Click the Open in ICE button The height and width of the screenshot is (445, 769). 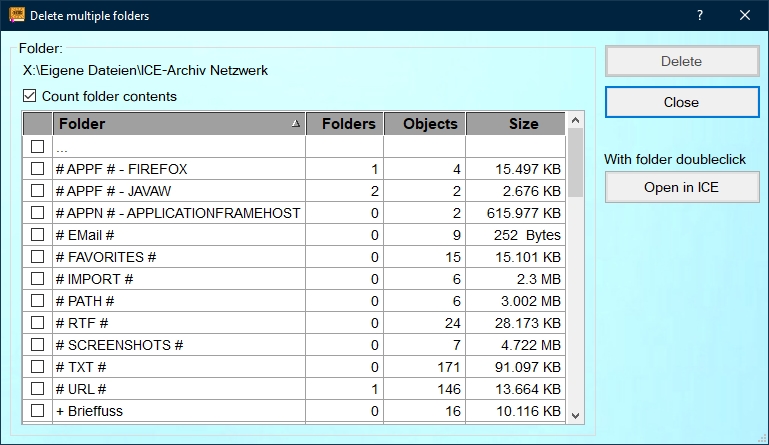[x=681, y=187]
